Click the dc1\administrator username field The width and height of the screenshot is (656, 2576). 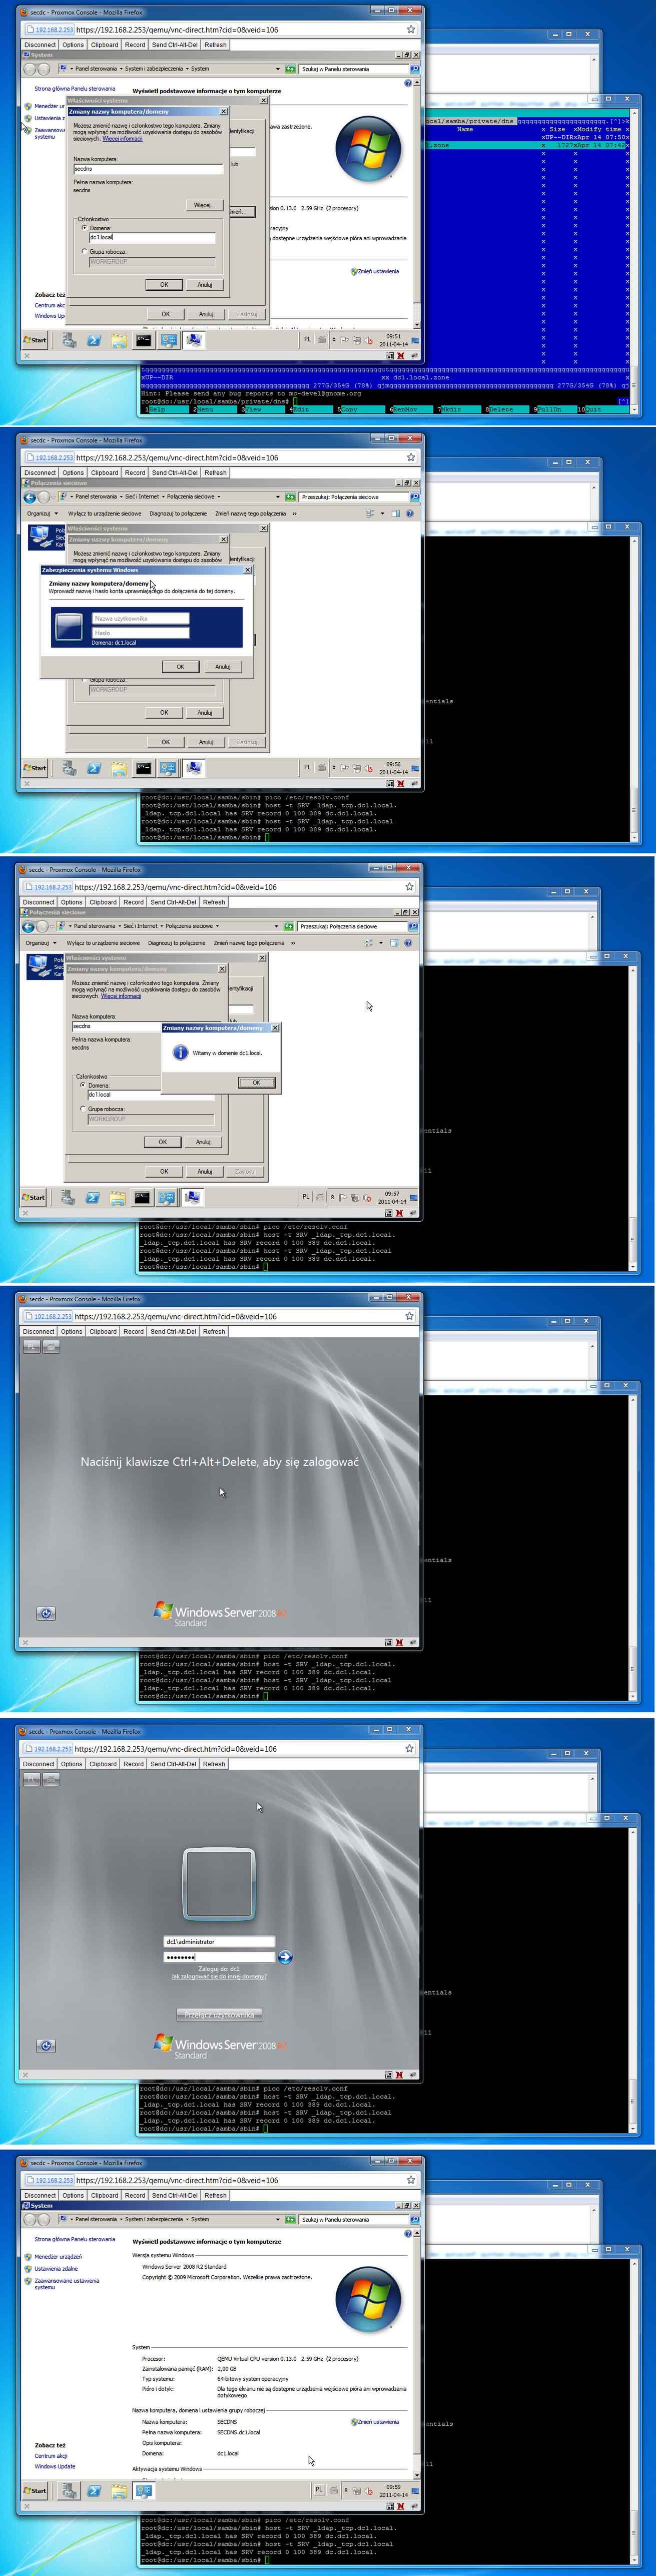(219, 1941)
